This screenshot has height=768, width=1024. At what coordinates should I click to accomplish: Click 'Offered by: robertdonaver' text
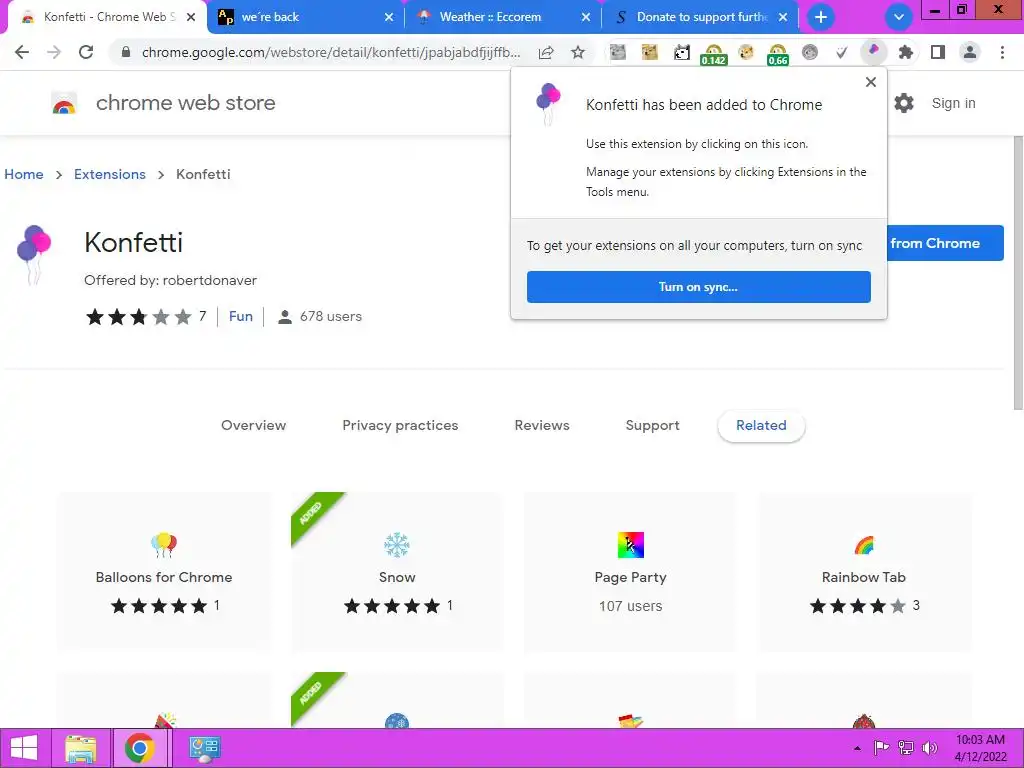point(170,280)
